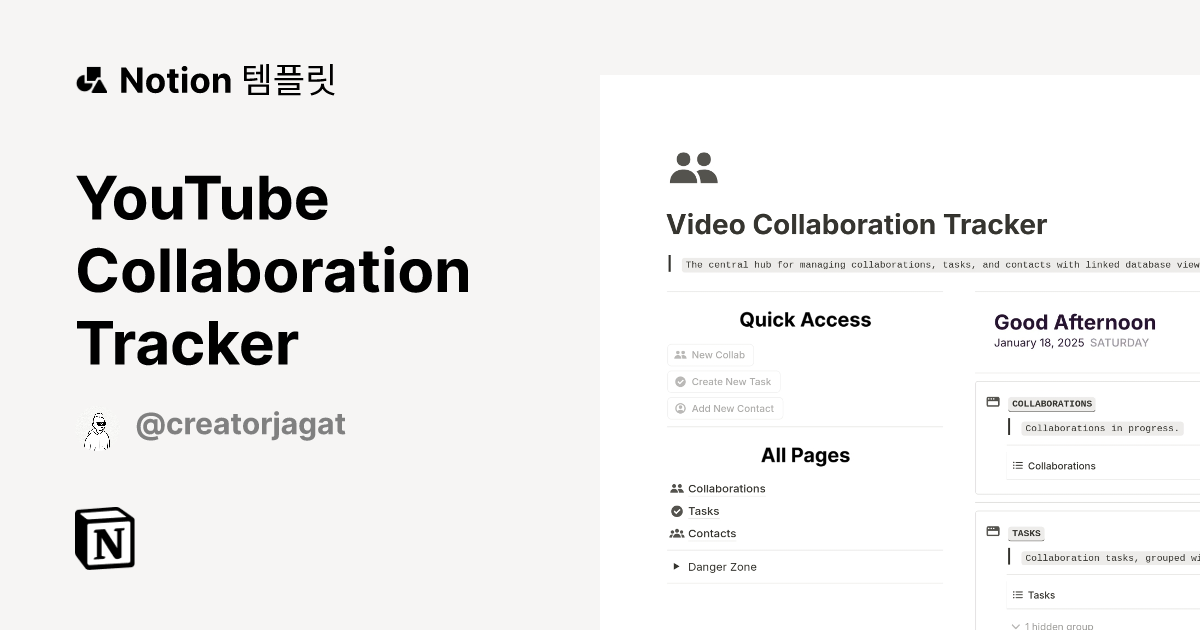The width and height of the screenshot is (1200, 630).
Task: Click the calendar icon beside TASKS label
Action: (x=992, y=531)
